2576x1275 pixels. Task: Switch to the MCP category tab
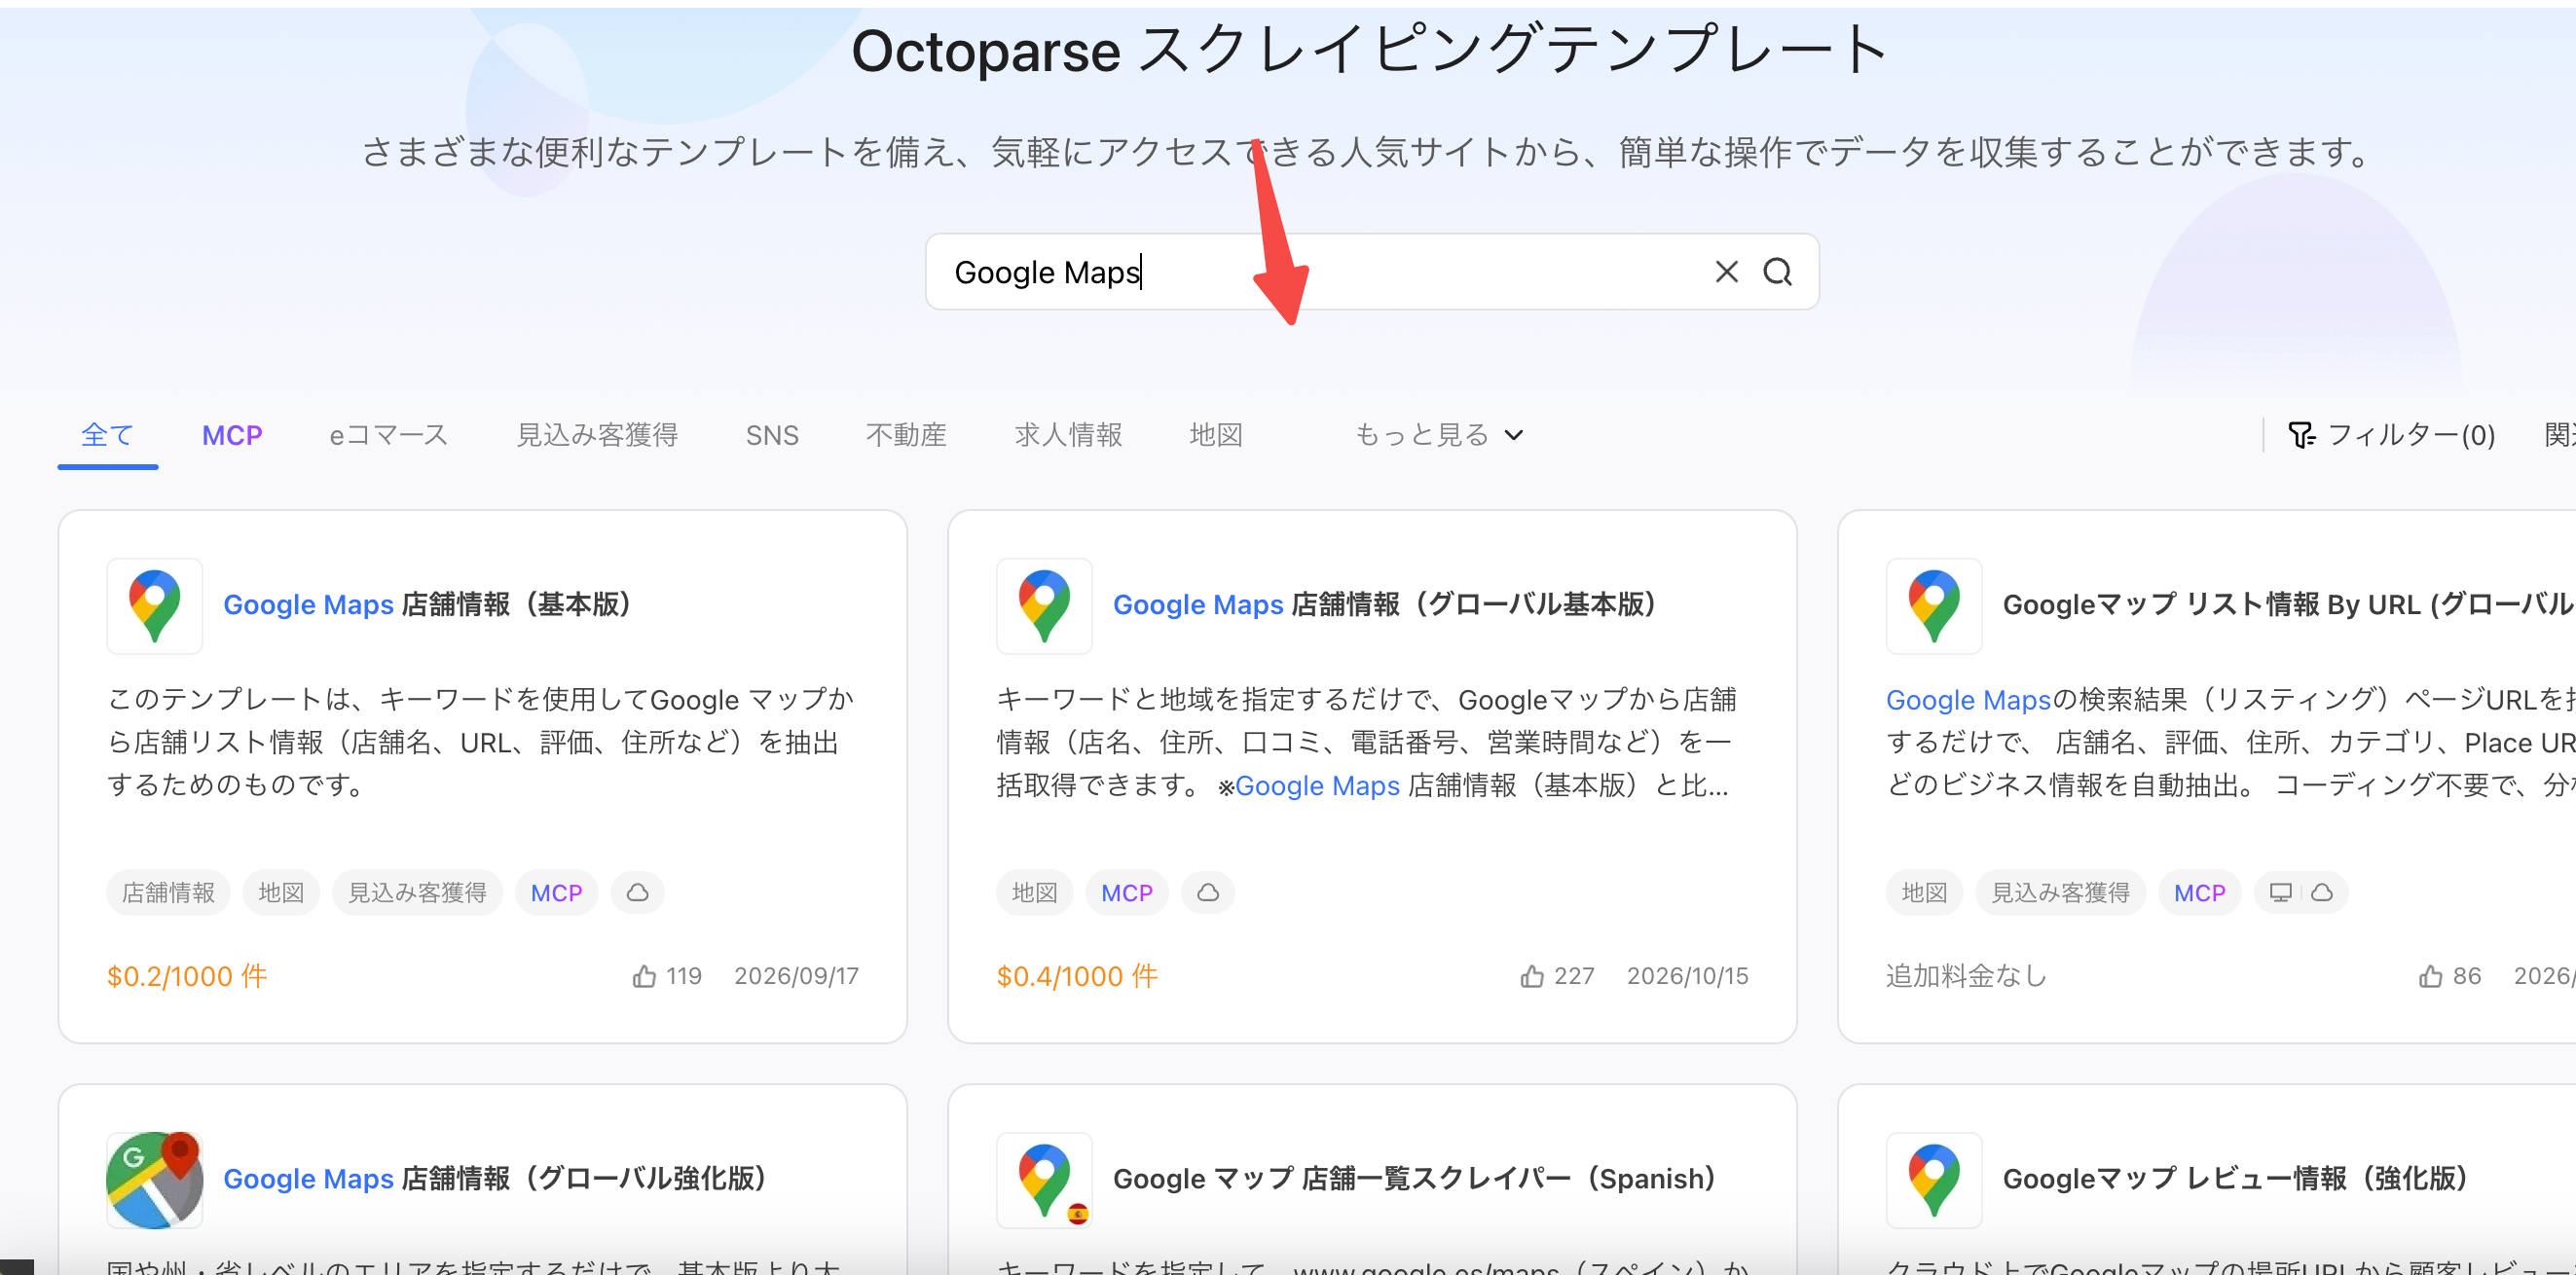coord(232,435)
